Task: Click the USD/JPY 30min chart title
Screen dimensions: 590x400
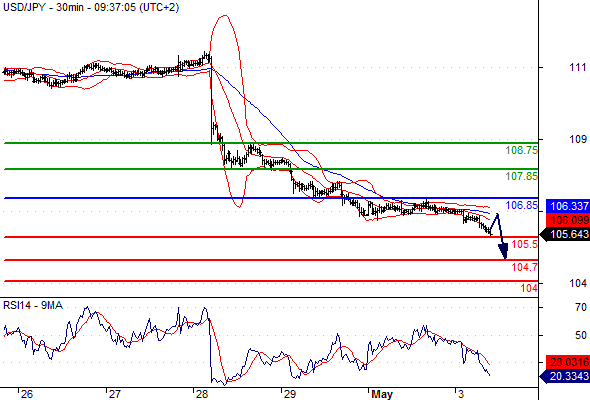Action: pyautogui.click(x=91, y=7)
